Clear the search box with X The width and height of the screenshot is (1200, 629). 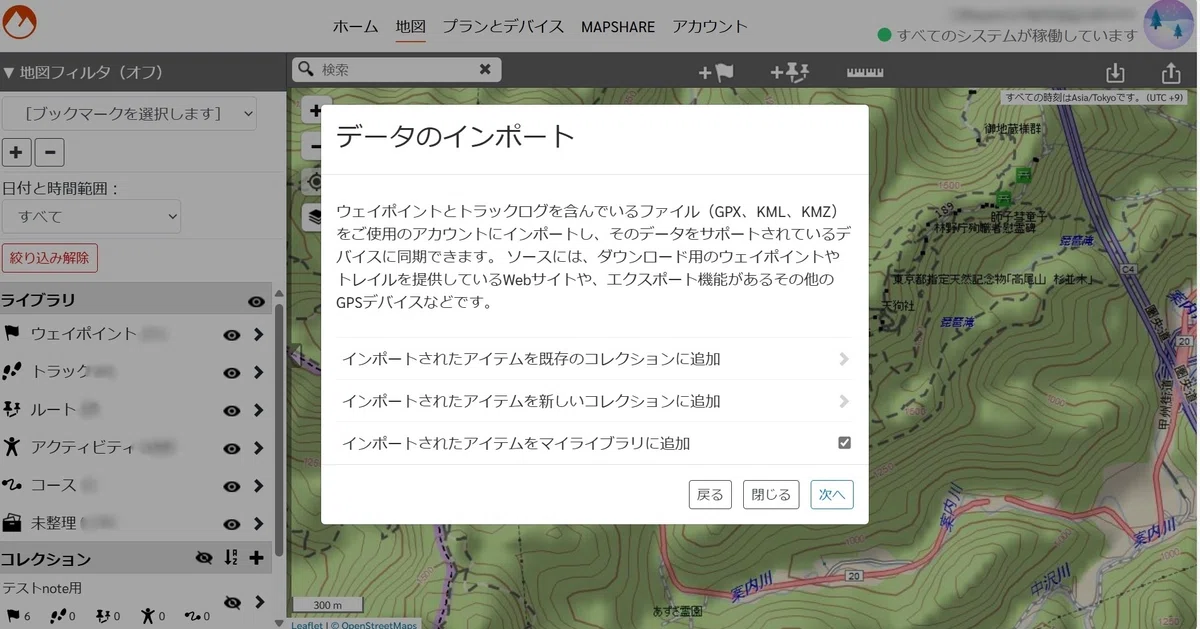coord(485,70)
